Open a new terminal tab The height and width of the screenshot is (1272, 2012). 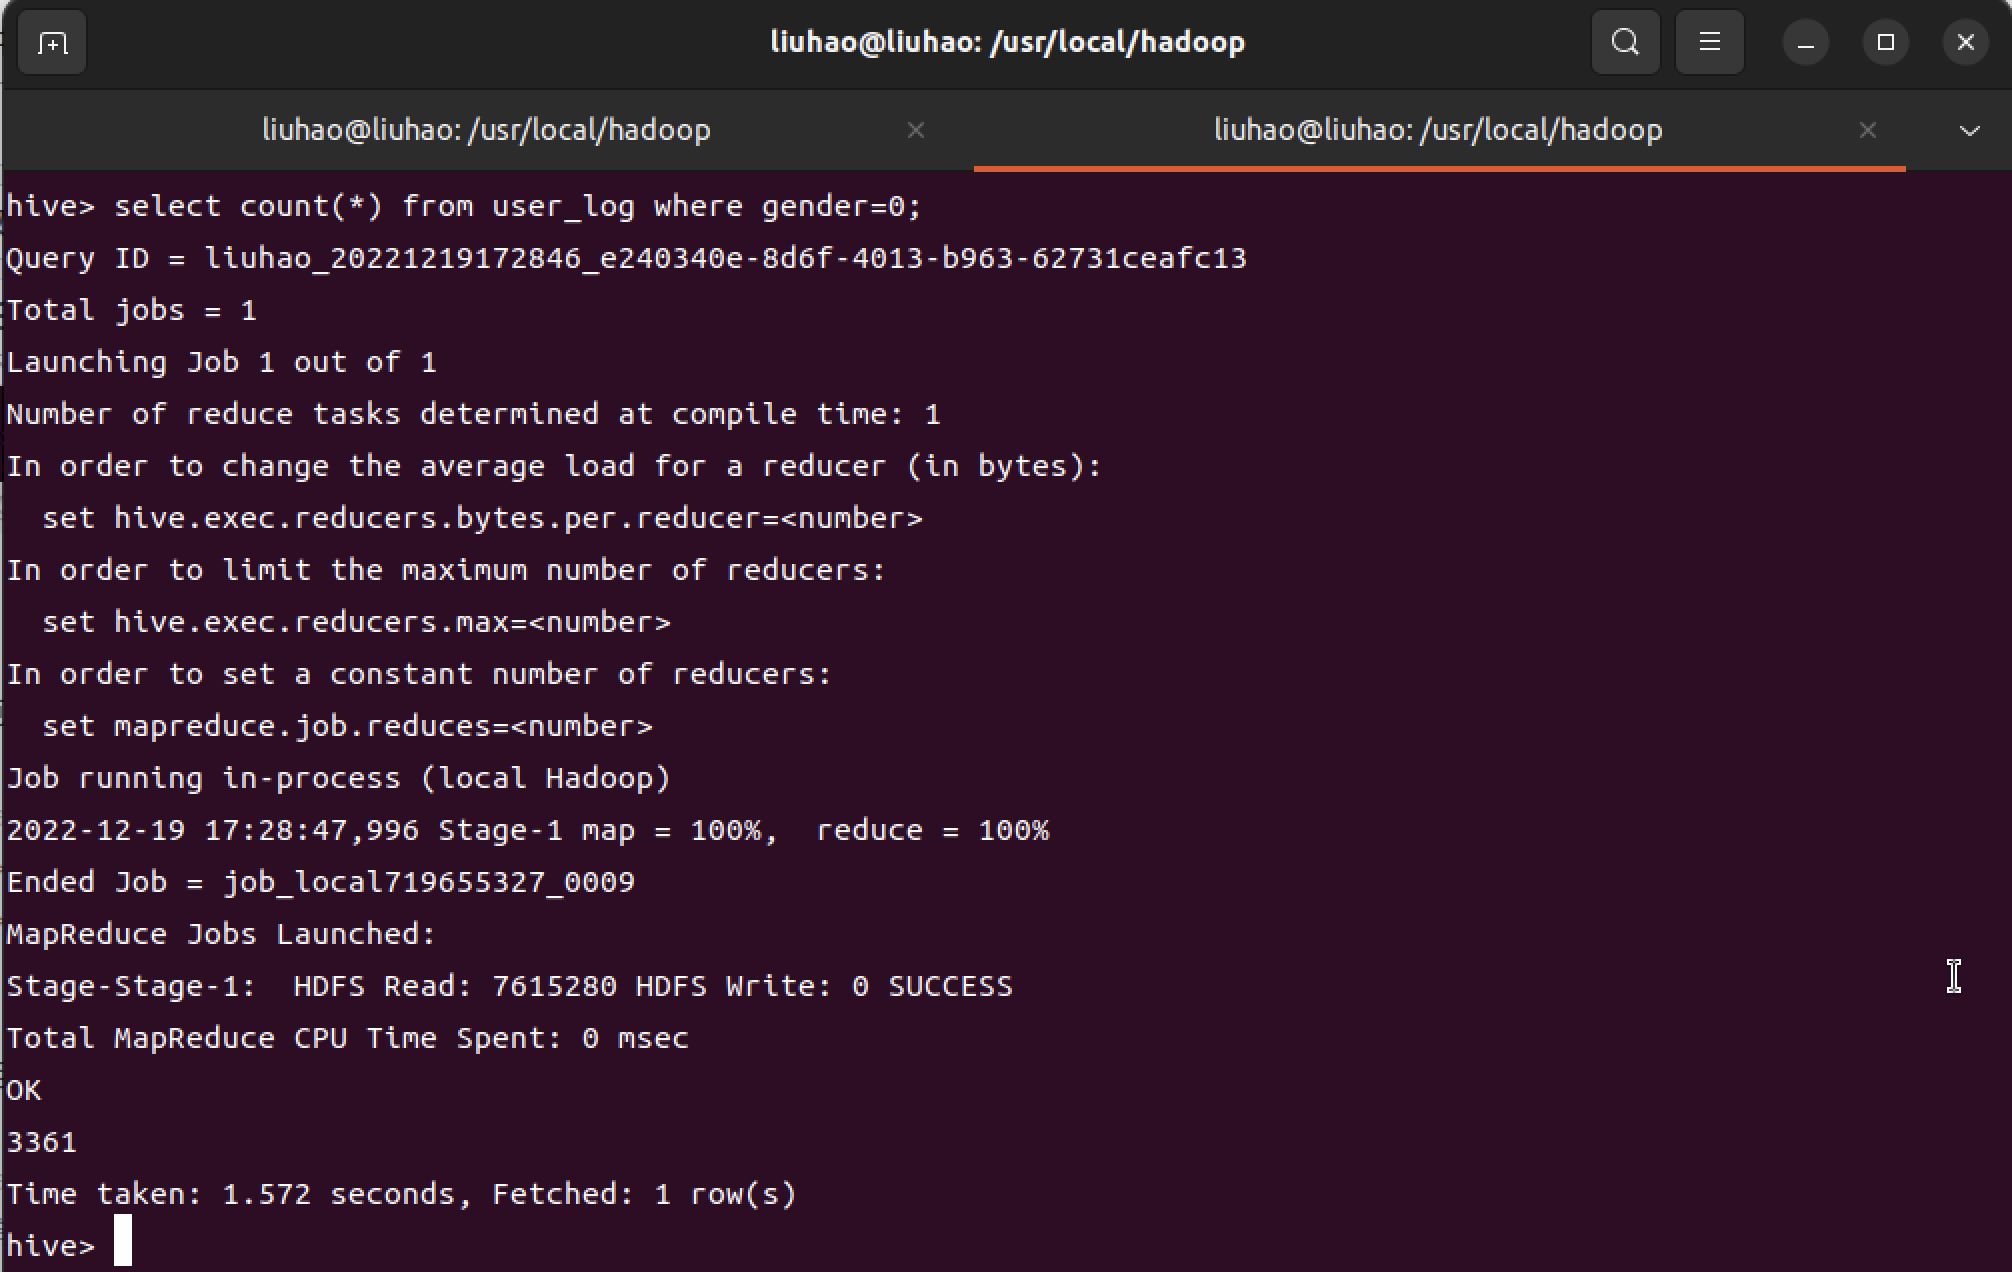(x=52, y=42)
